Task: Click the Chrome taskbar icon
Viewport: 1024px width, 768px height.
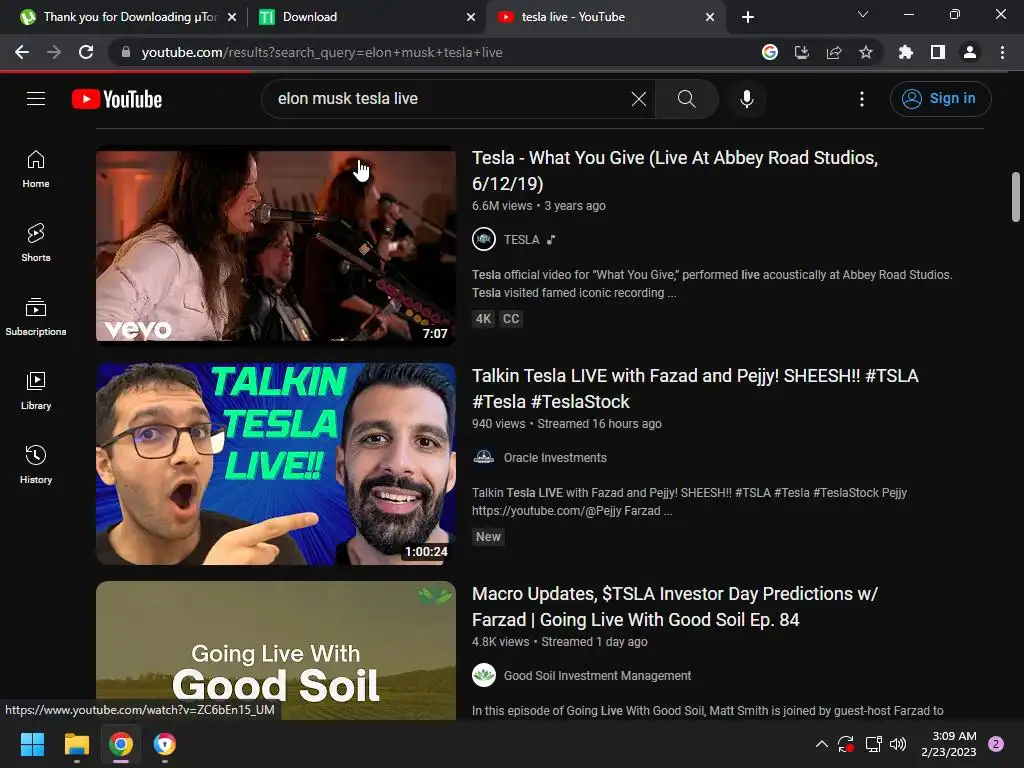Action: (121, 744)
